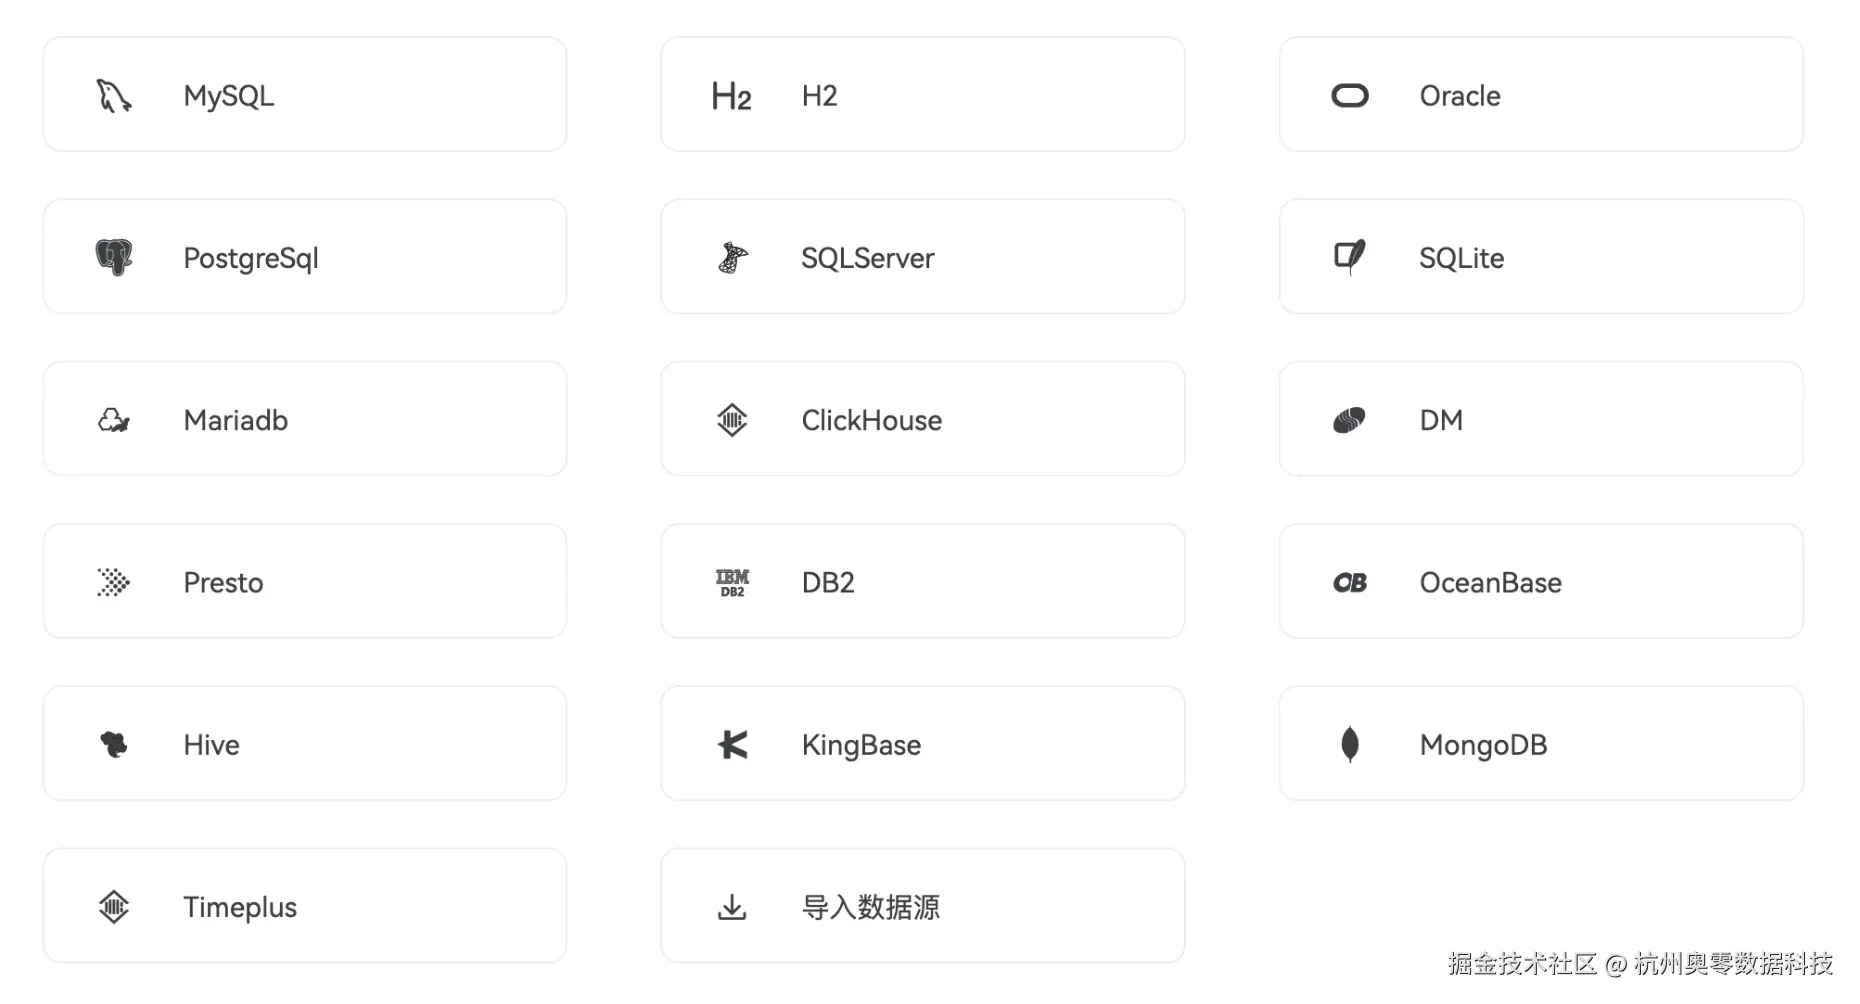Click the SQLite feather icon
Image resolution: width=1860 pixels, height=1004 pixels.
[x=1350, y=258]
